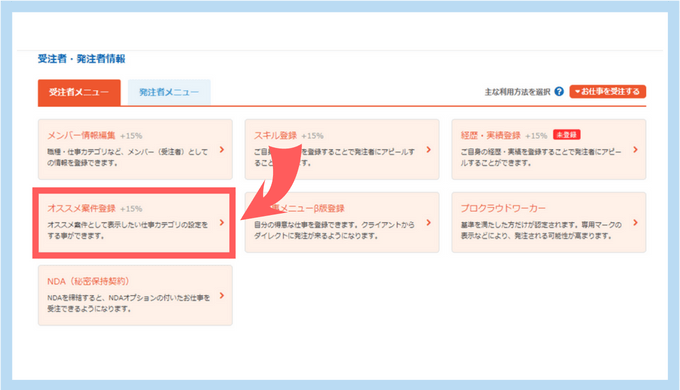Open the オススメ案件登録 card title

click(x=81, y=208)
